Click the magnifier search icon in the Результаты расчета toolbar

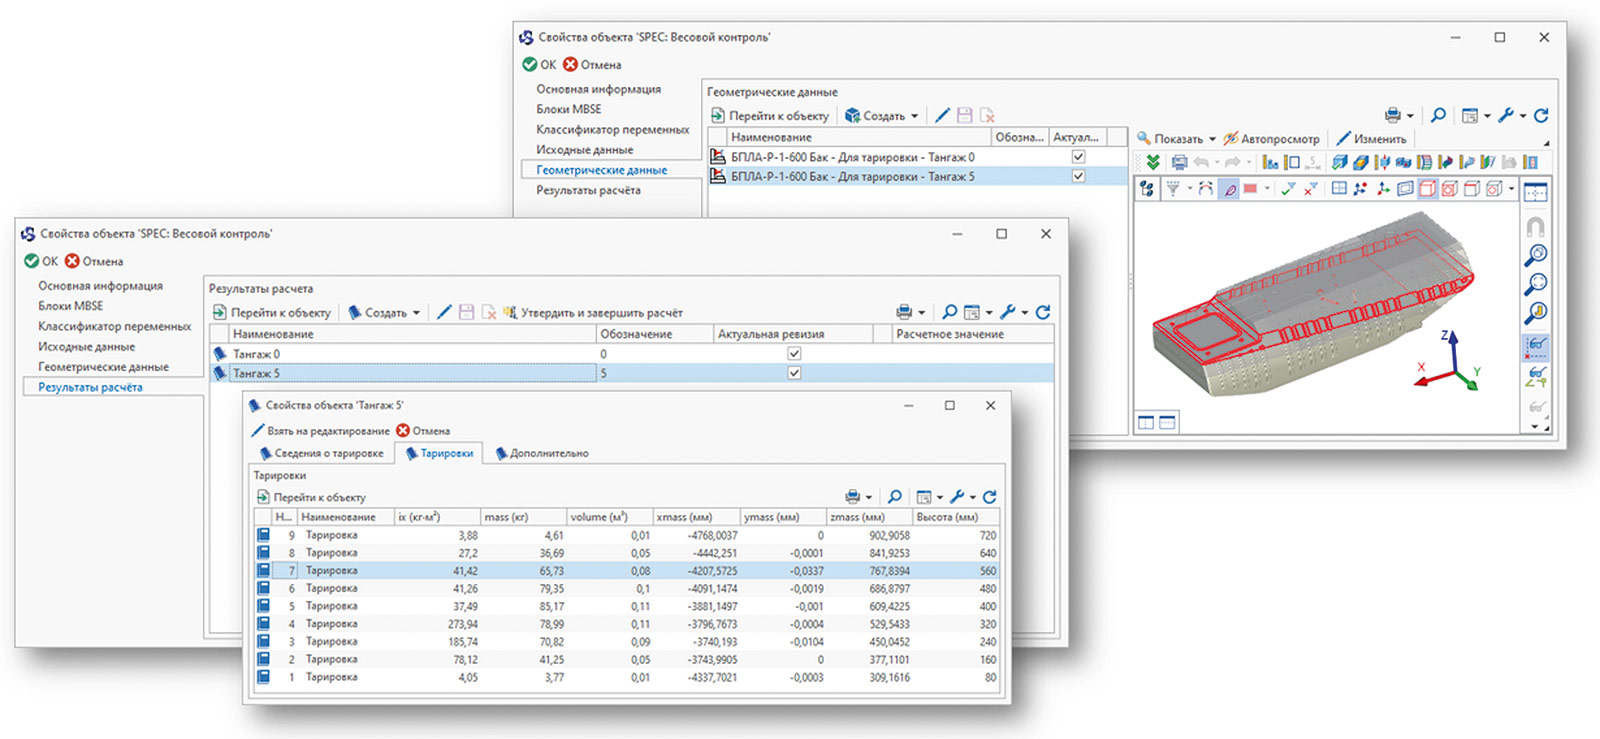(949, 312)
